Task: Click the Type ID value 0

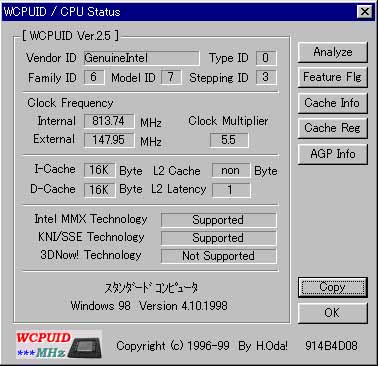Action: tap(266, 58)
